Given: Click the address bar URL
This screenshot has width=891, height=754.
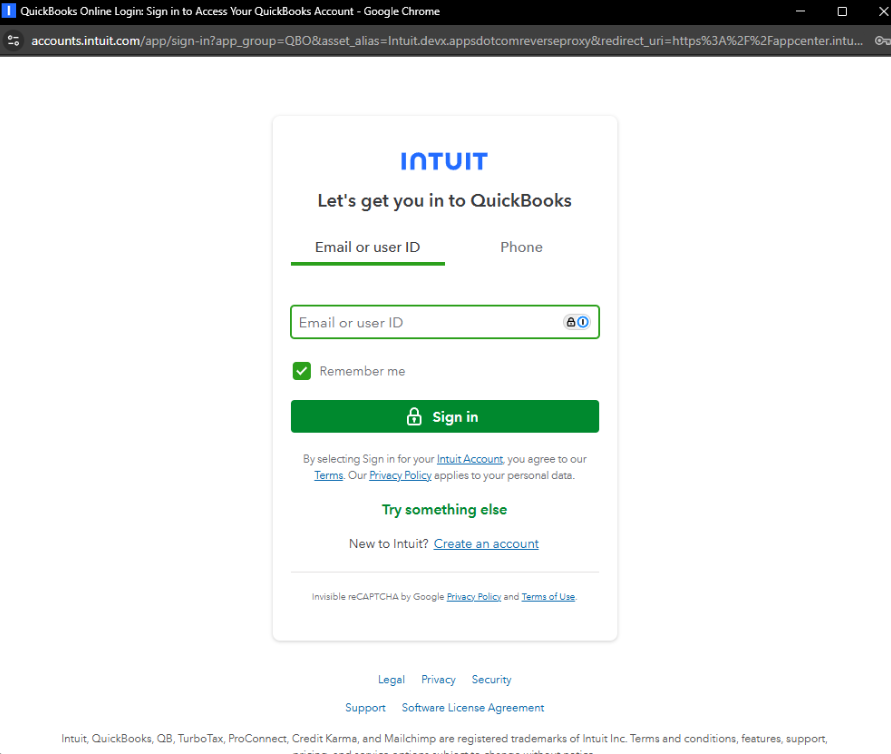Looking at the screenshot, I should click(447, 41).
